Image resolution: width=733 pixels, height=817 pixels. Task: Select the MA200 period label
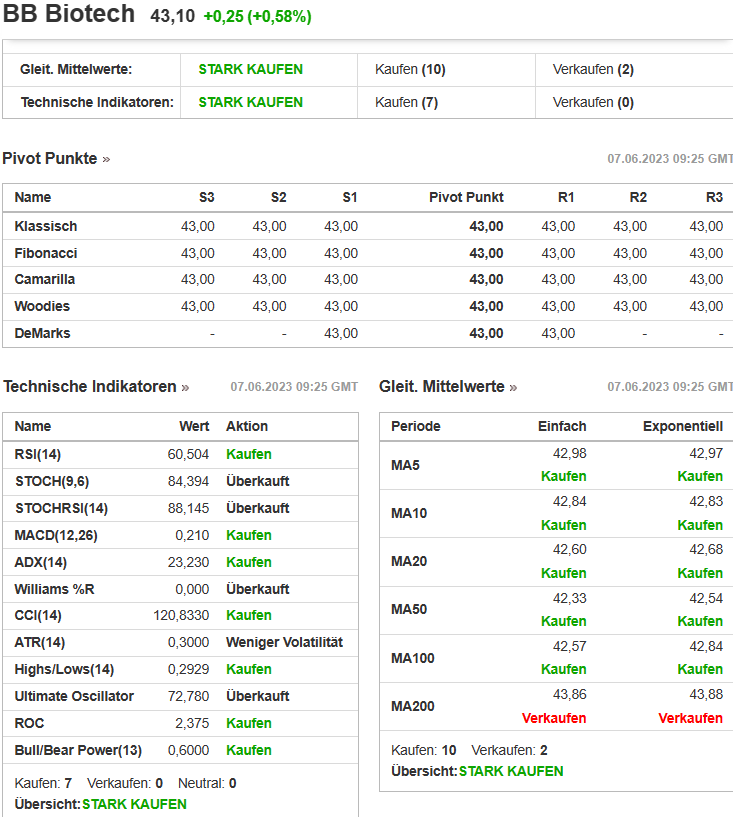[x=413, y=706]
